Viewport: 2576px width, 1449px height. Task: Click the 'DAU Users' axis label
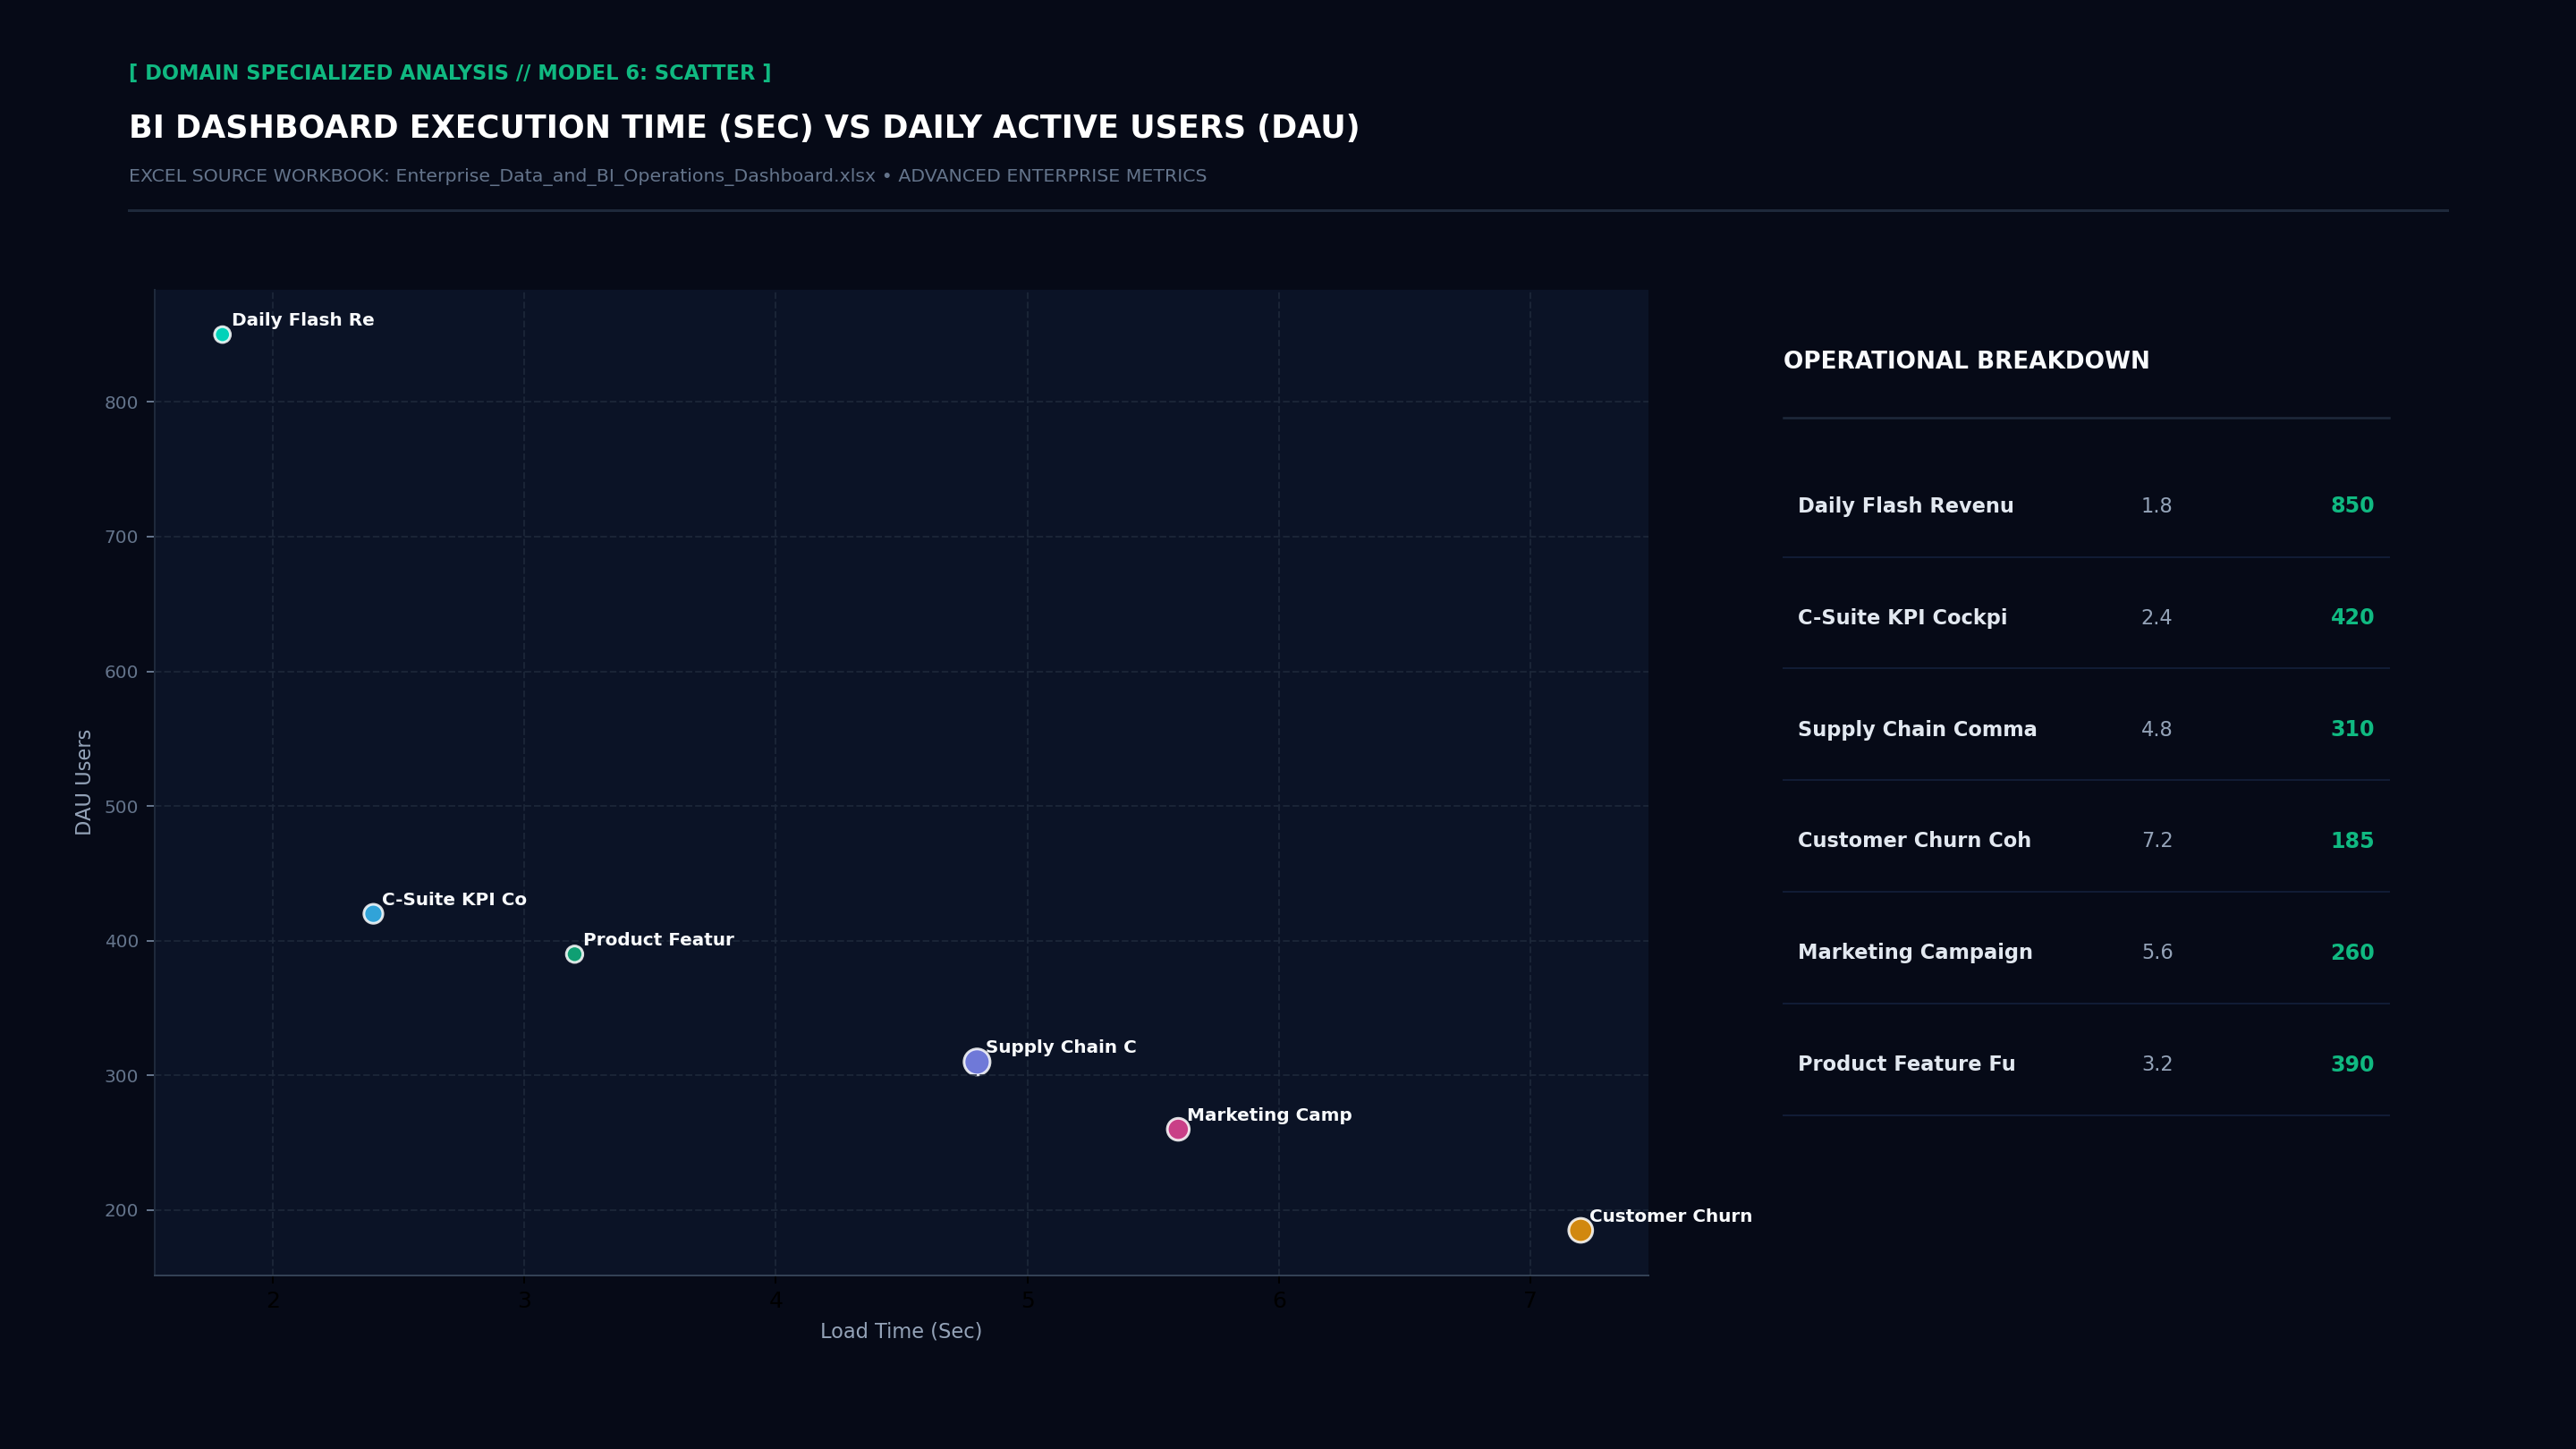pos(84,782)
